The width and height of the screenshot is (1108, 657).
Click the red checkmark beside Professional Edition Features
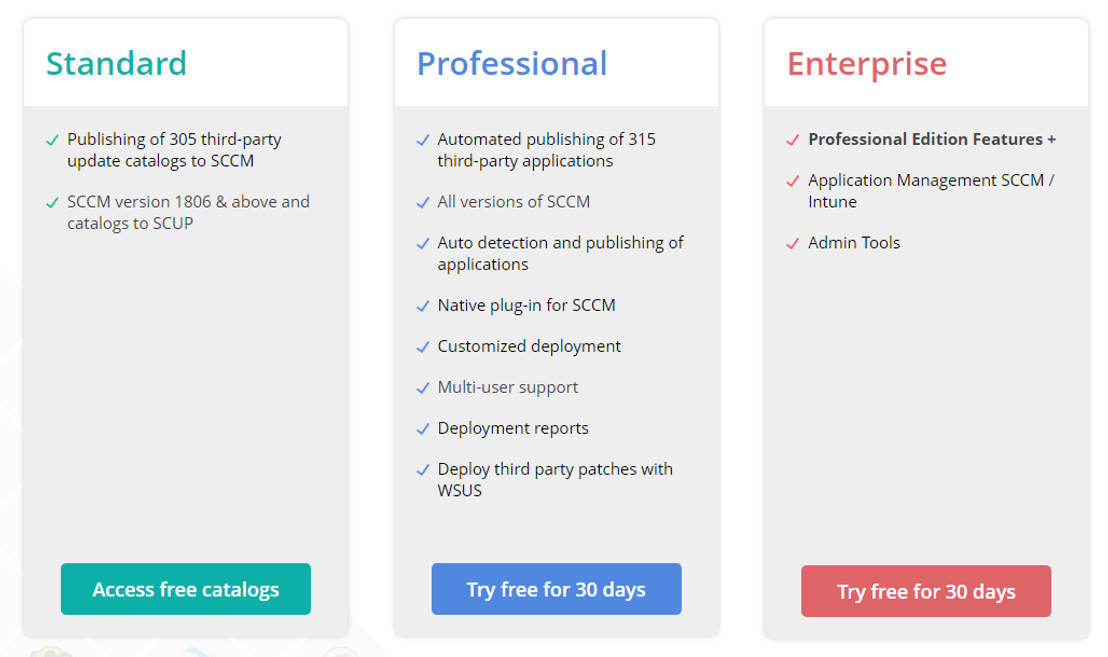[793, 139]
